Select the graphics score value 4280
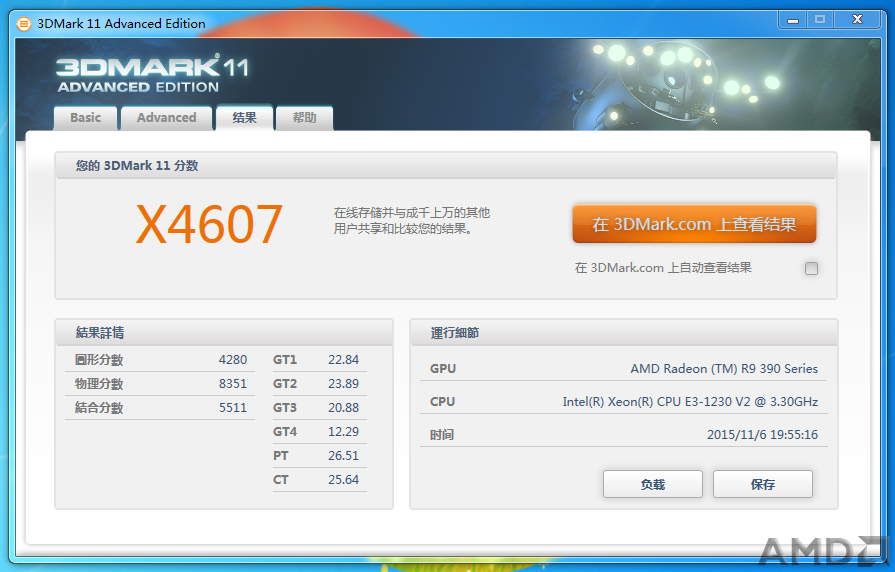The width and height of the screenshot is (895, 572). (x=233, y=360)
